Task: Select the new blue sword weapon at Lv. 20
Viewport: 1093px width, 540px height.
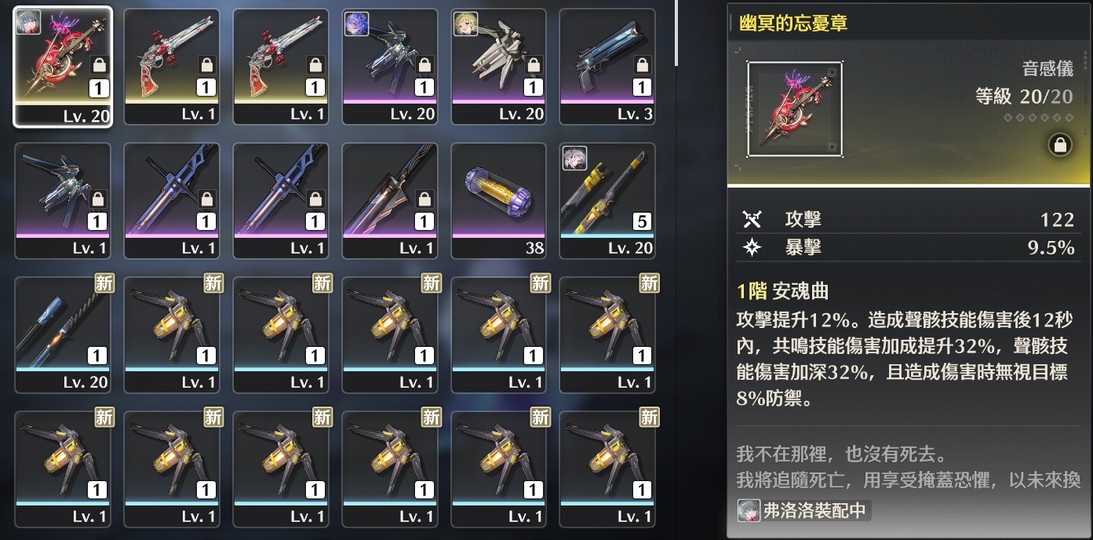Action: pyautogui.click(x=63, y=334)
